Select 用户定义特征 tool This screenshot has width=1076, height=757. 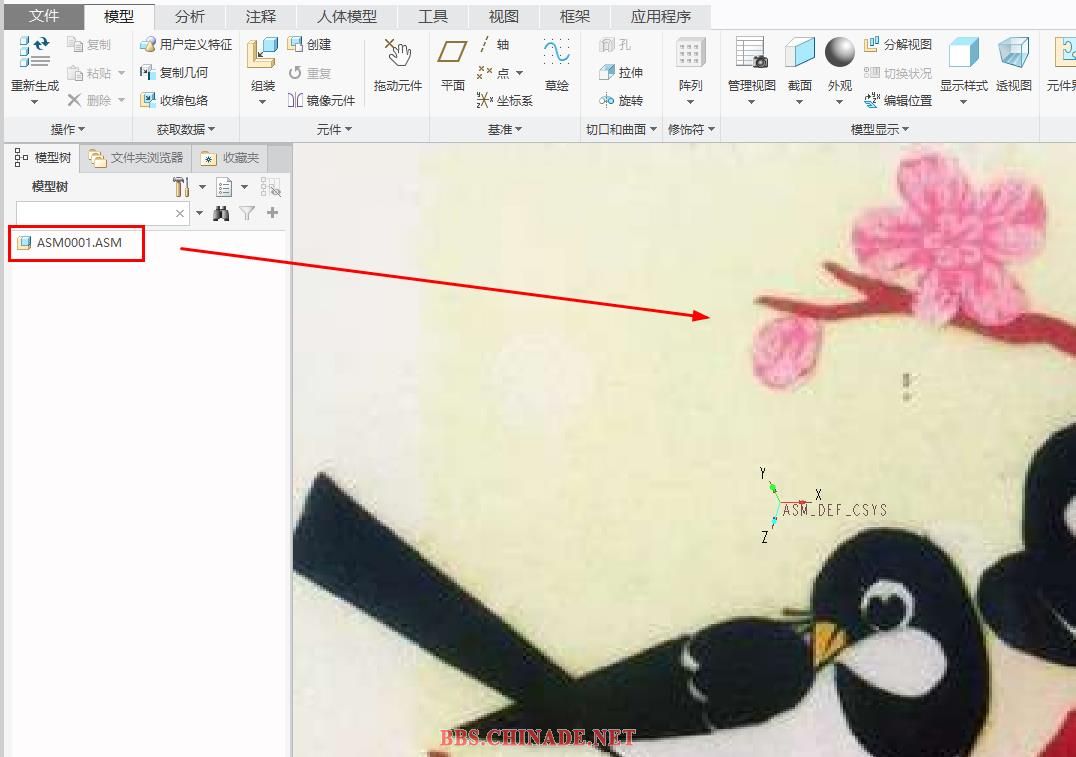click(186, 45)
